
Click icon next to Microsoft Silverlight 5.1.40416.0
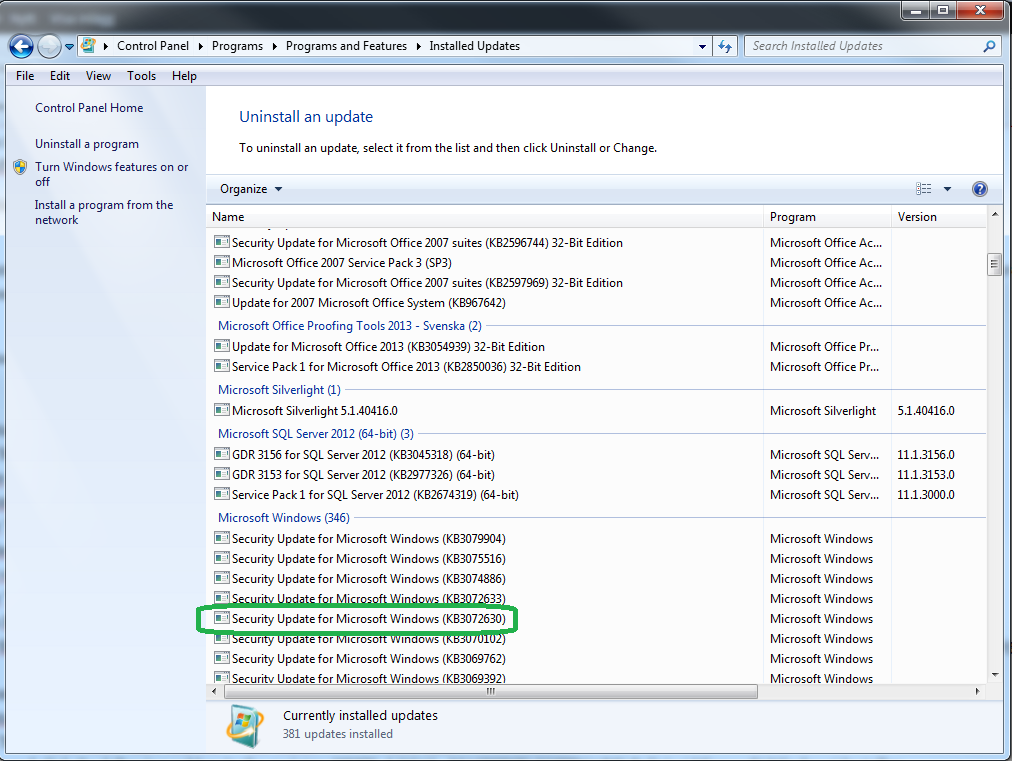[x=222, y=411]
